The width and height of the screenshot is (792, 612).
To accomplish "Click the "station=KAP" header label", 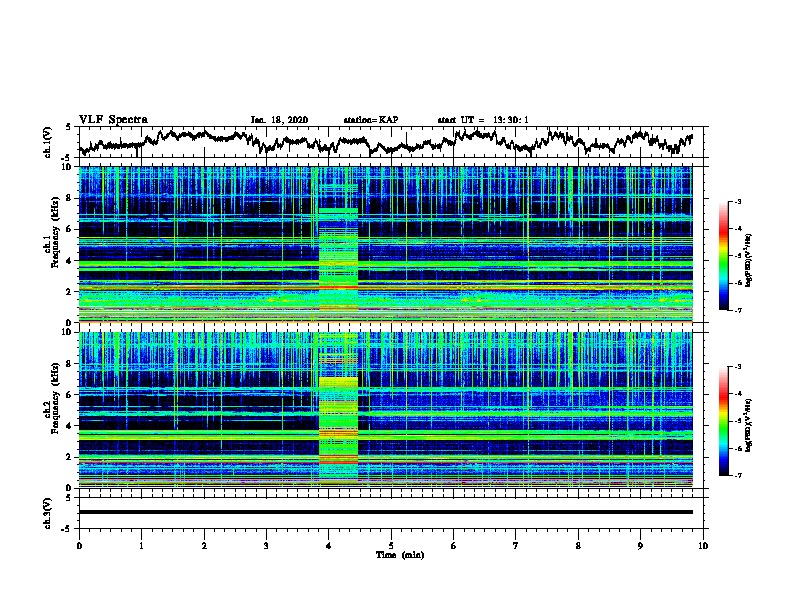I will coord(371,120).
